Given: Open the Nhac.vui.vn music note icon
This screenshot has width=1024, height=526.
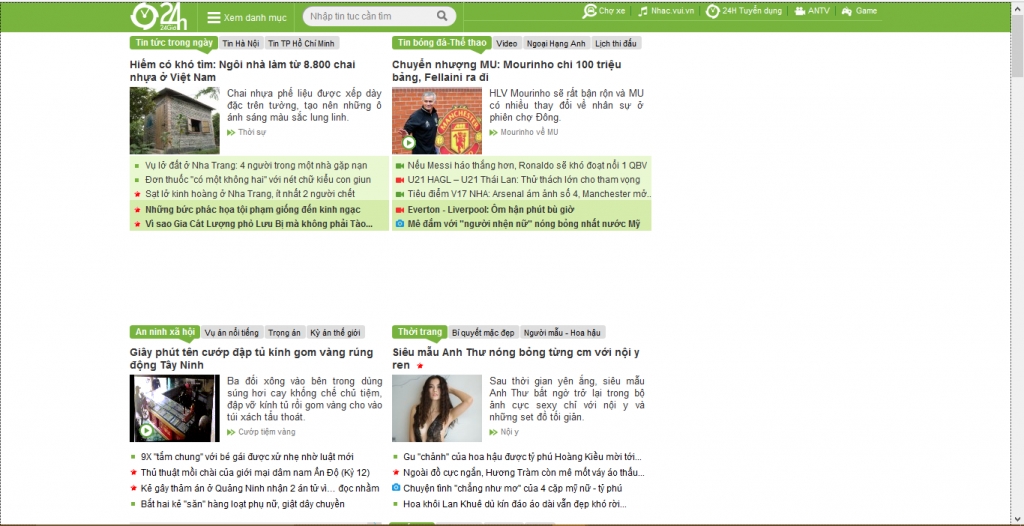Looking at the screenshot, I should [x=643, y=11].
